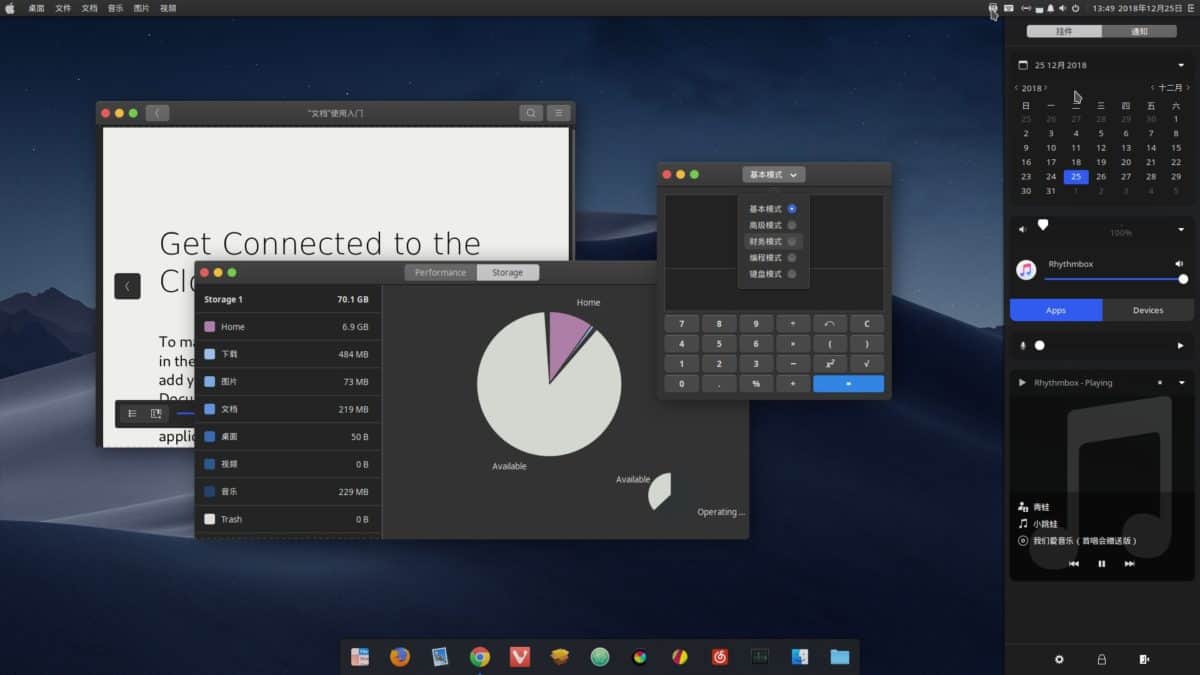Click the search icon in the document viewer toolbar
The image size is (1200, 675).
tap(531, 113)
